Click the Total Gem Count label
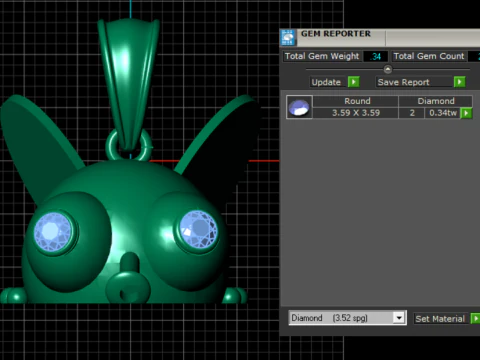This screenshot has height=360, width=480. pos(429,56)
